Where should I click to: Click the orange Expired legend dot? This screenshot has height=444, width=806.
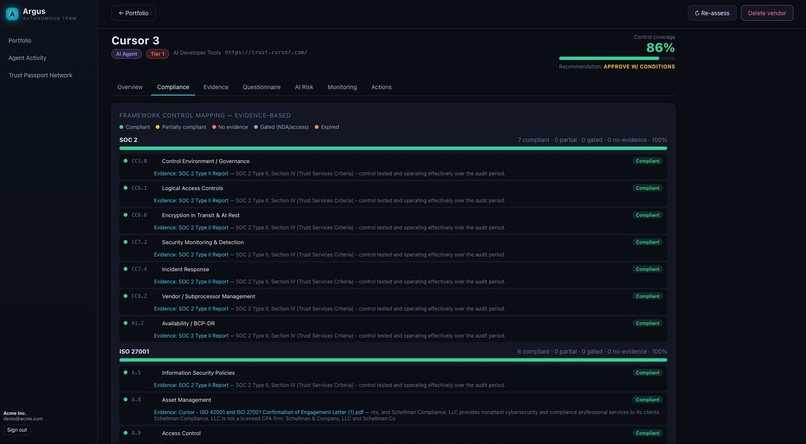pos(317,127)
